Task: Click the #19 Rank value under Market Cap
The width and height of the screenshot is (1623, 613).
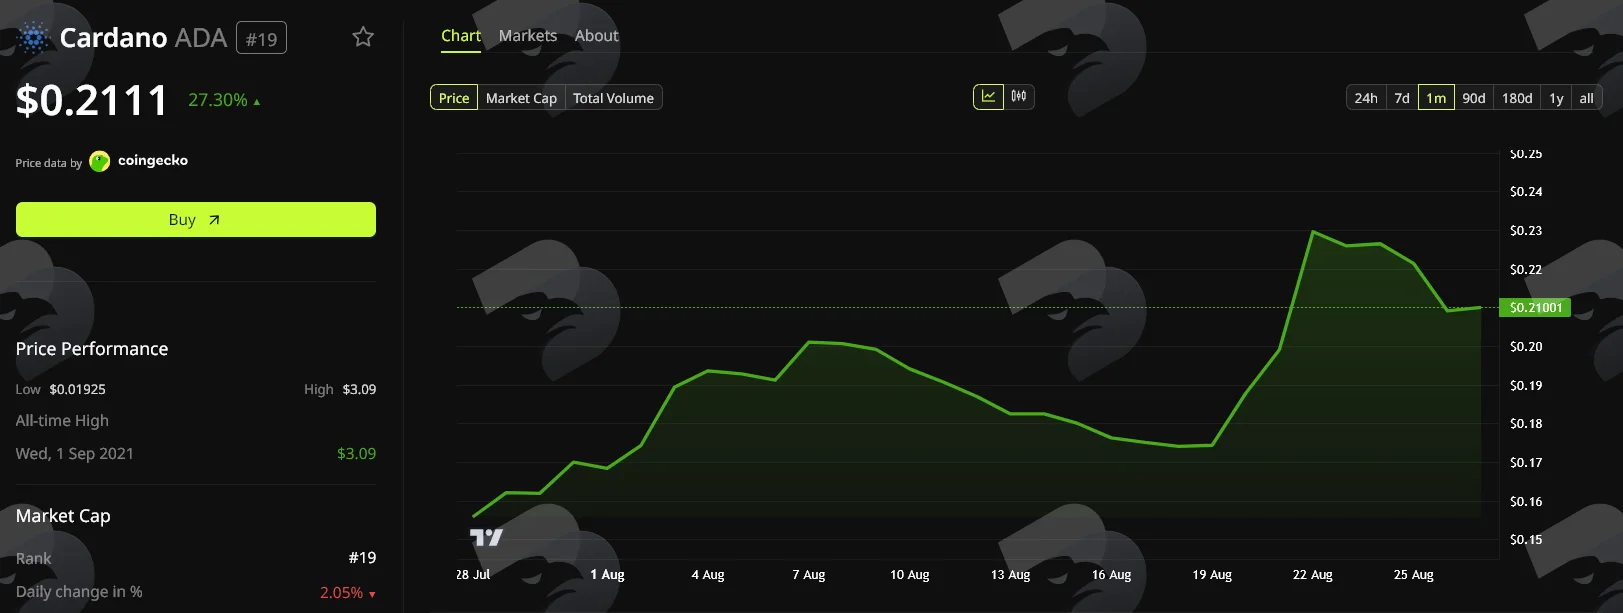Action: [x=362, y=558]
